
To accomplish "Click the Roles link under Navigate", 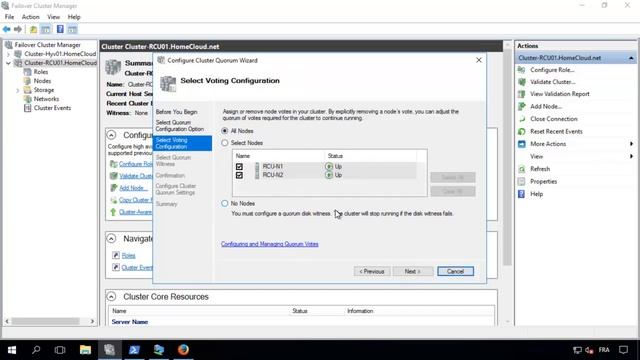I will coord(128,256).
